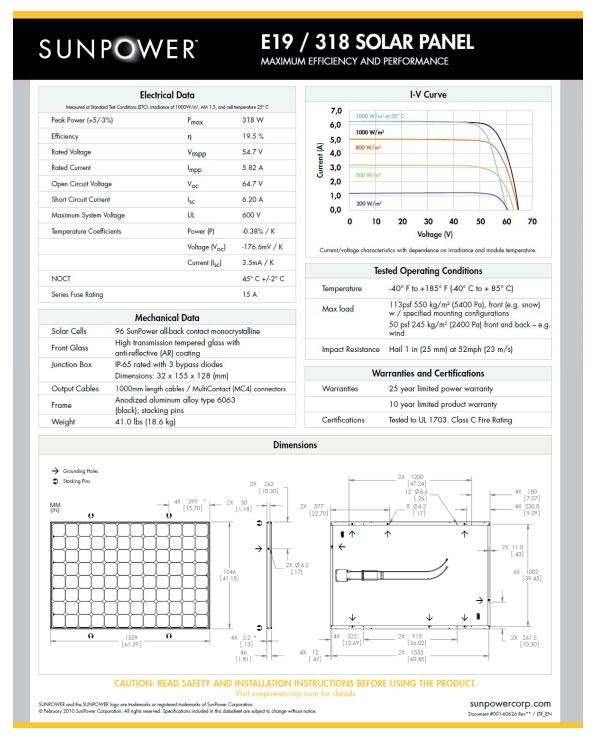Click 'Anodized aluminum alloy type 6063' text

[175, 400]
